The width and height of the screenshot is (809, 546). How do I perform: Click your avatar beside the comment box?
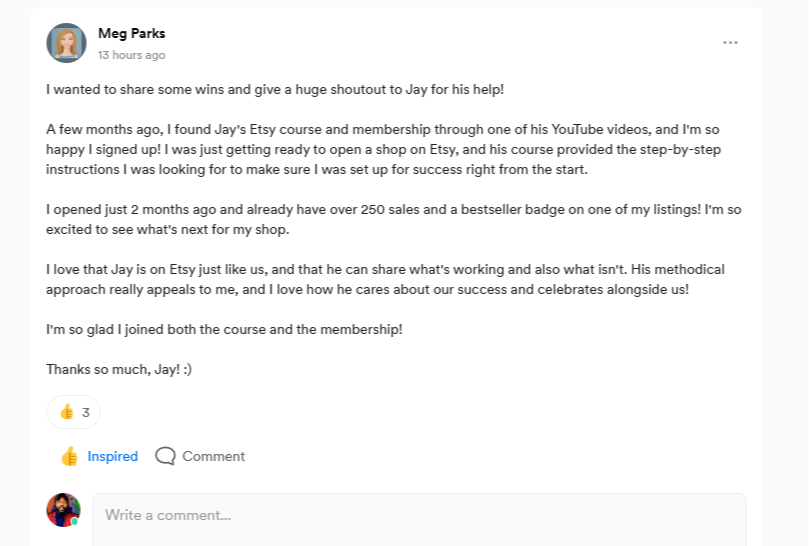(x=63, y=510)
